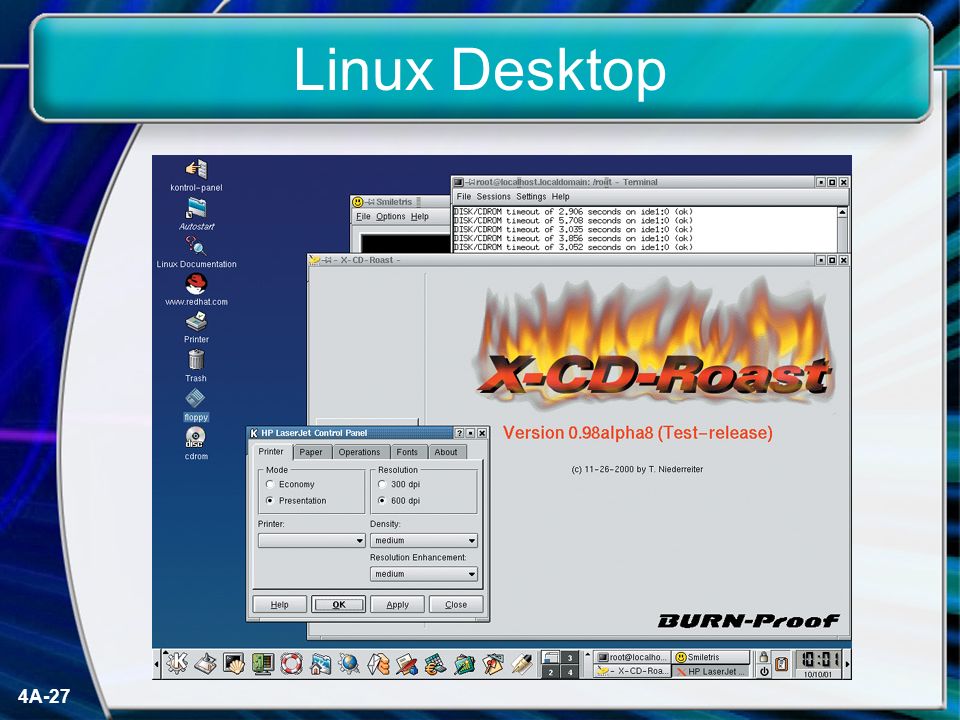Viewport: 960px width, 720px height.
Task: Click the show desktop panel icon
Action: tap(206, 664)
